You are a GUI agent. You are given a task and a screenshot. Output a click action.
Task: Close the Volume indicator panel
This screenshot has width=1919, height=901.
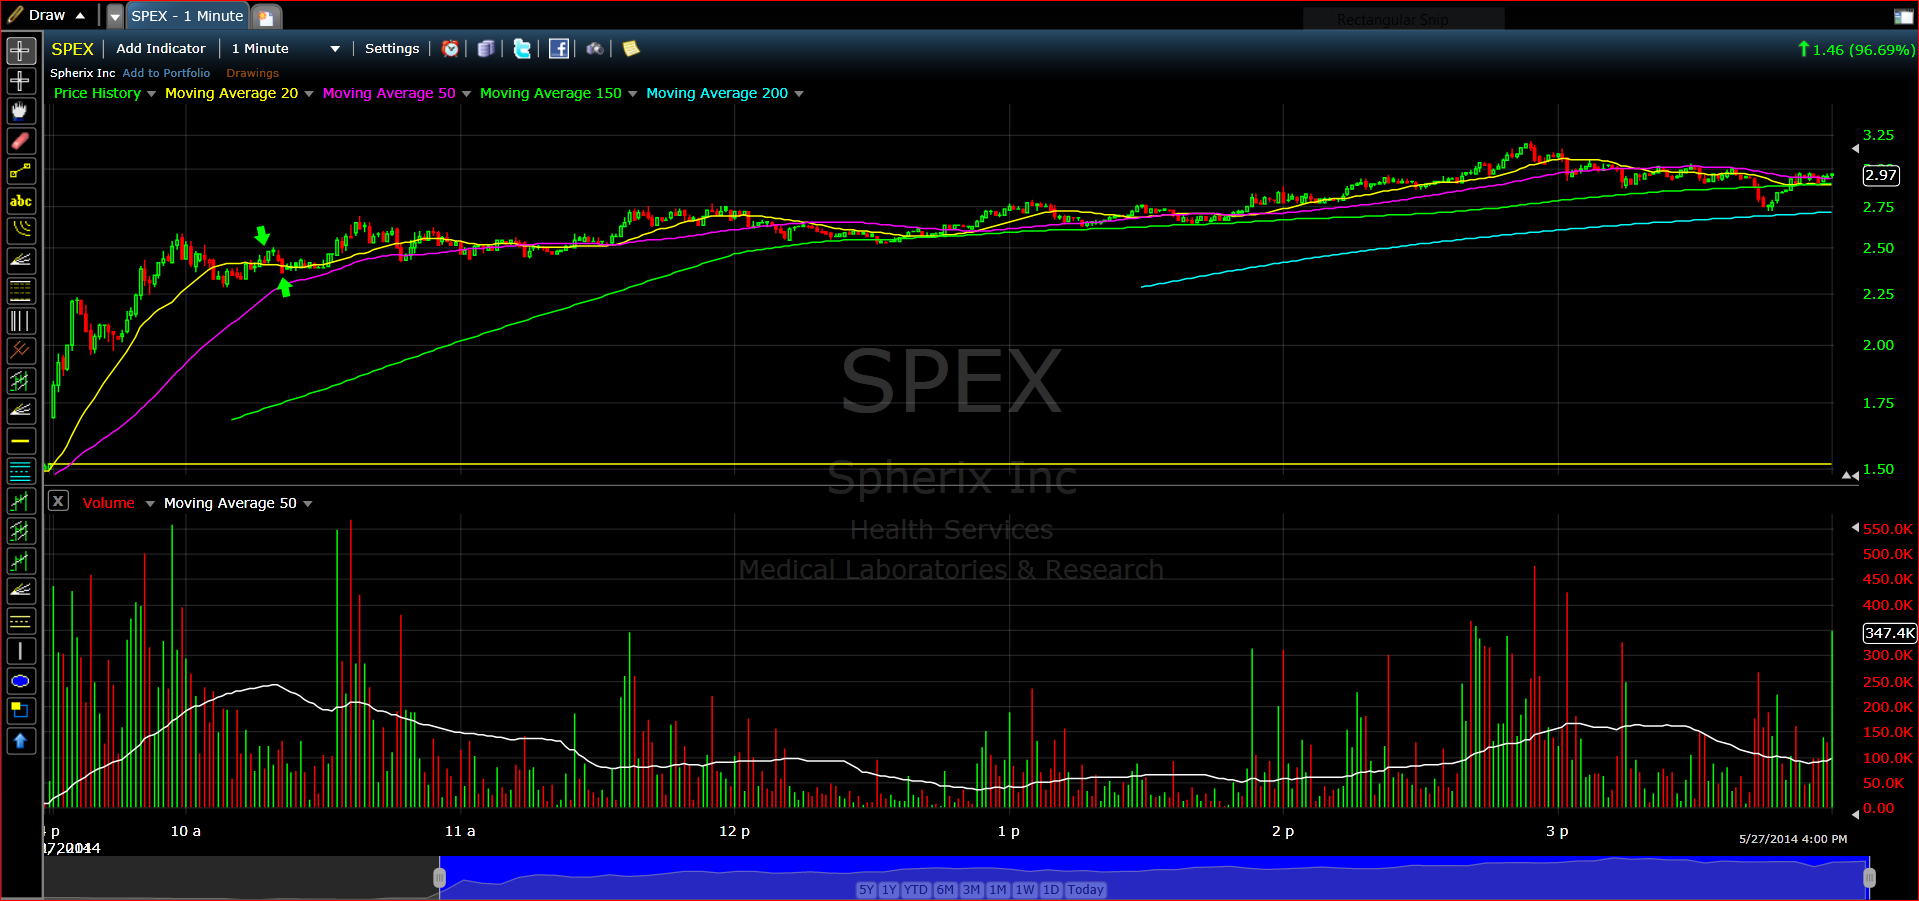point(58,501)
